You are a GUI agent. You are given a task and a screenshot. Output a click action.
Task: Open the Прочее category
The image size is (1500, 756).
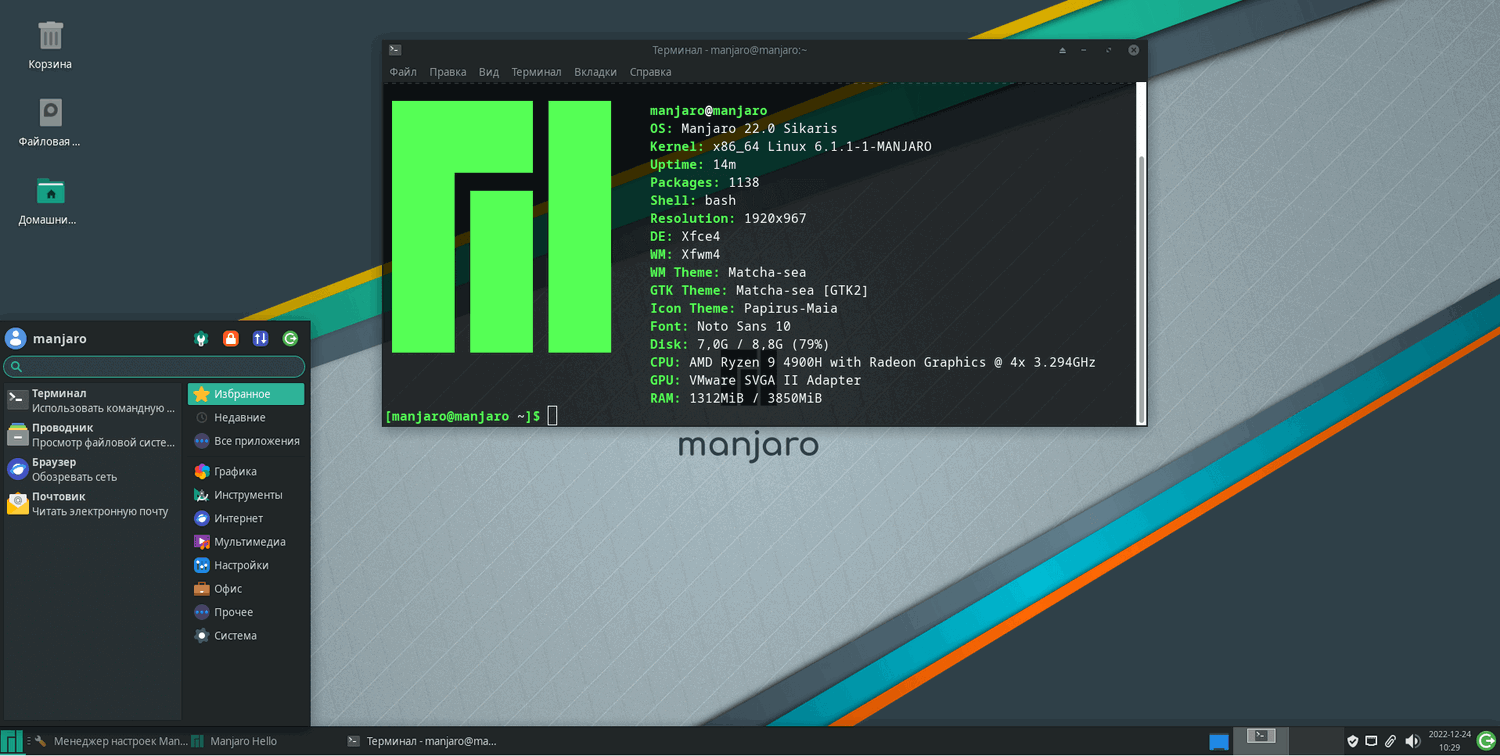[x=246, y=612]
